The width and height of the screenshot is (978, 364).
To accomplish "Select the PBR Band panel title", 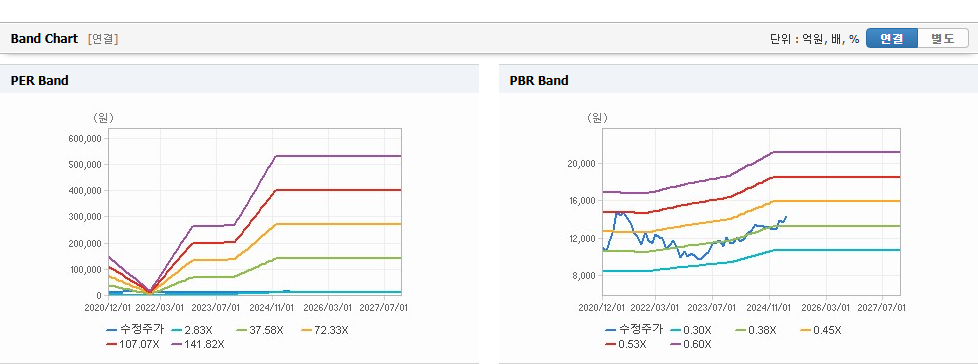I will [x=539, y=80].
